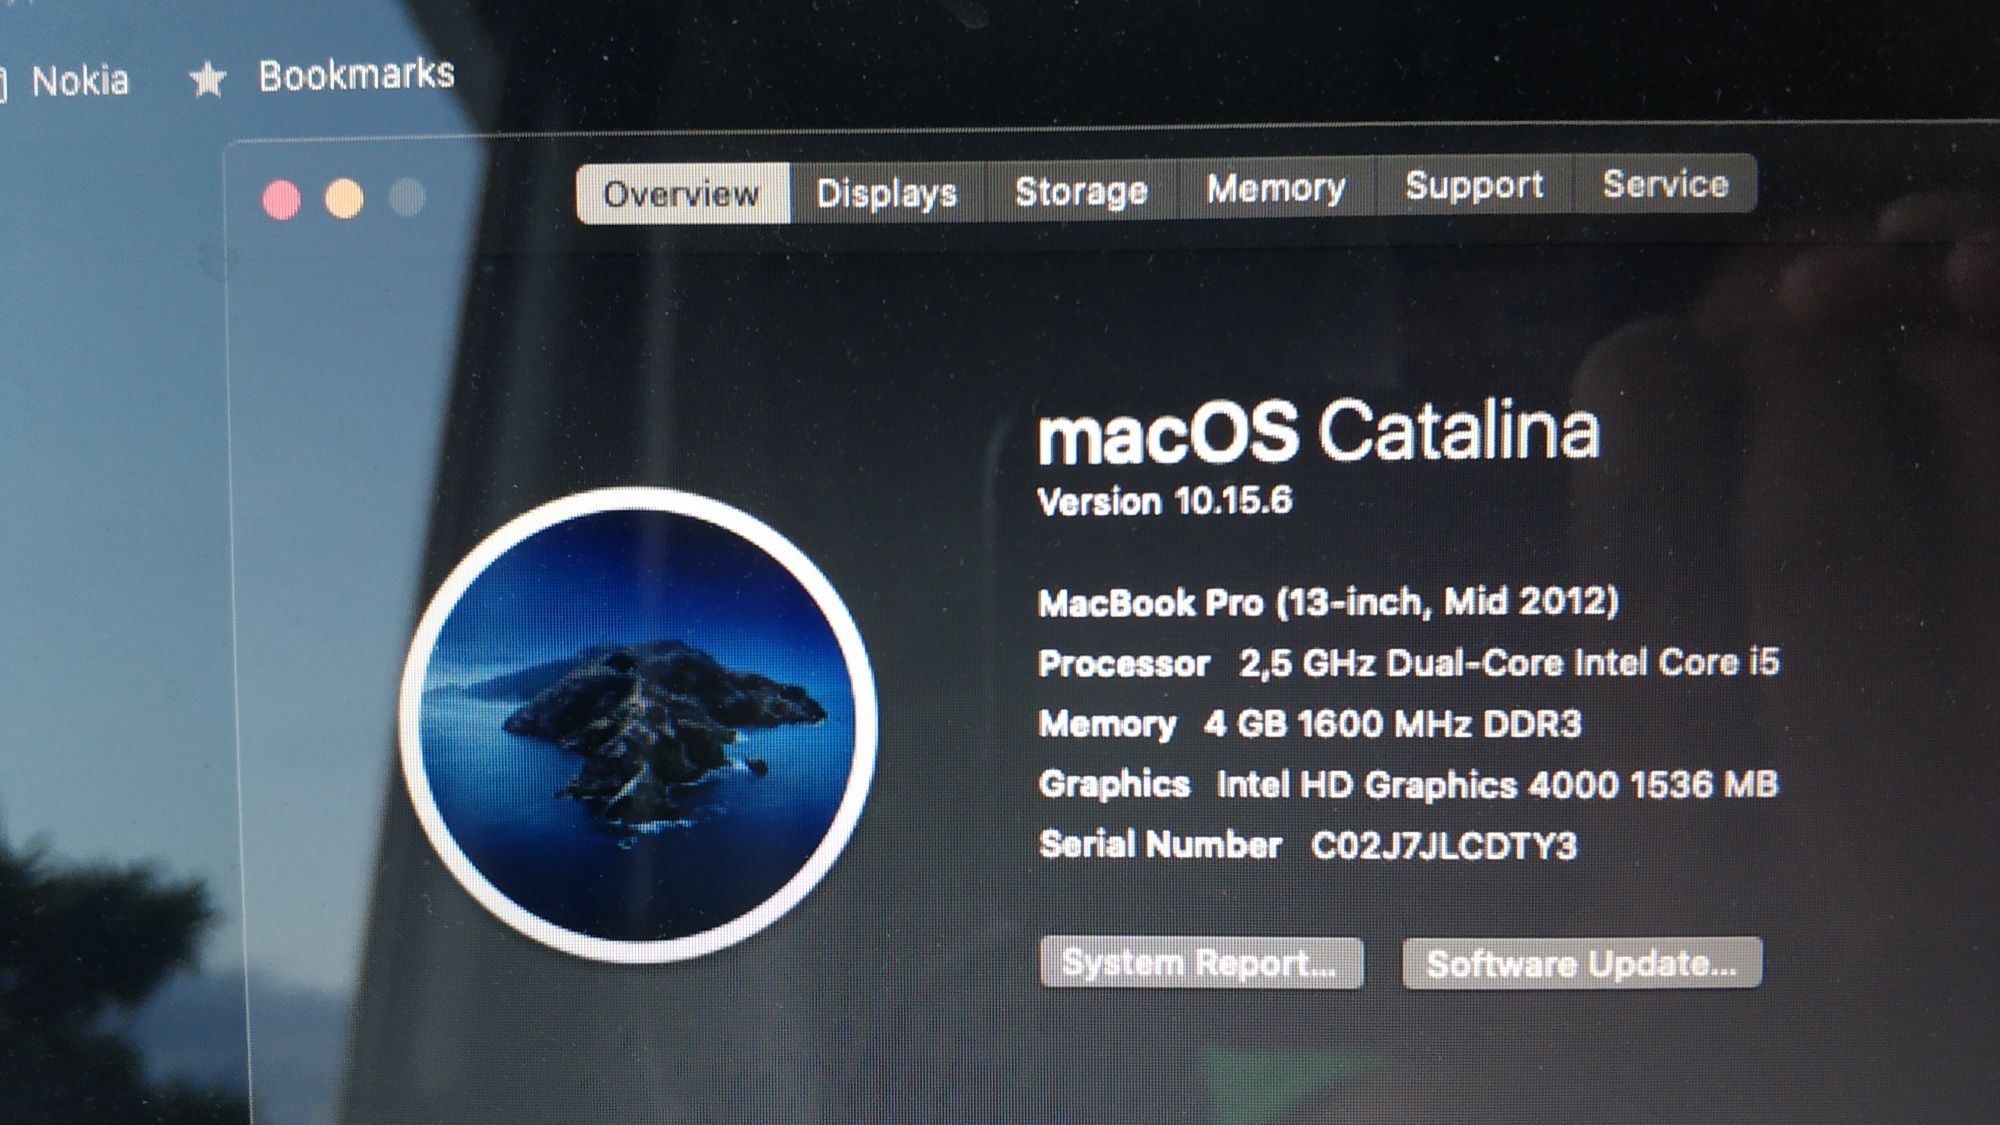Open System Report
The height and width of the screenshot is (1125, 2000).
pos(1201,963)
